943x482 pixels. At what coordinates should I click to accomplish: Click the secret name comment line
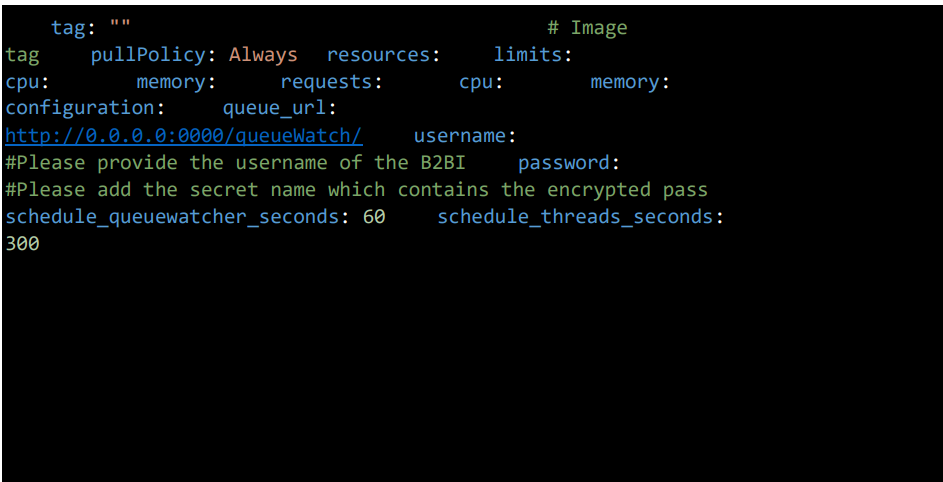(x=357, y=190)
